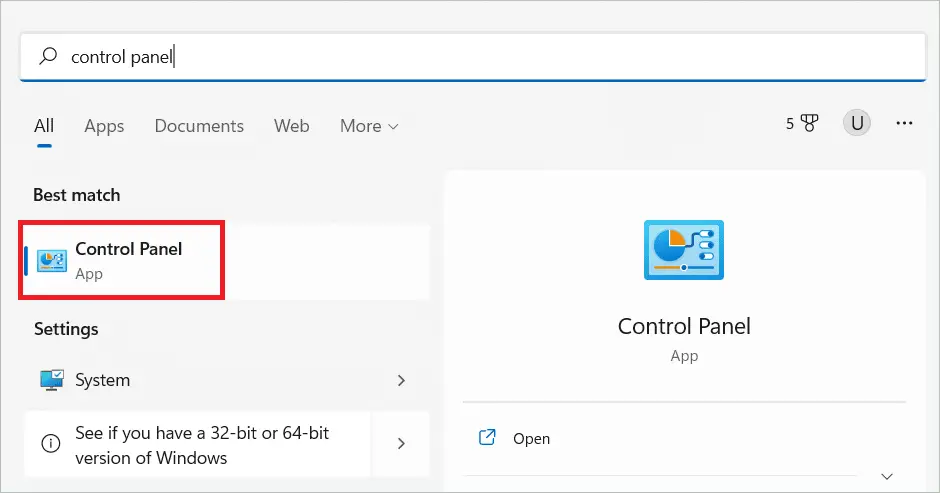Open Control Panel best match result
Image resolution: width=940 pixels, height=493 pixels.
tap(227, 261)
